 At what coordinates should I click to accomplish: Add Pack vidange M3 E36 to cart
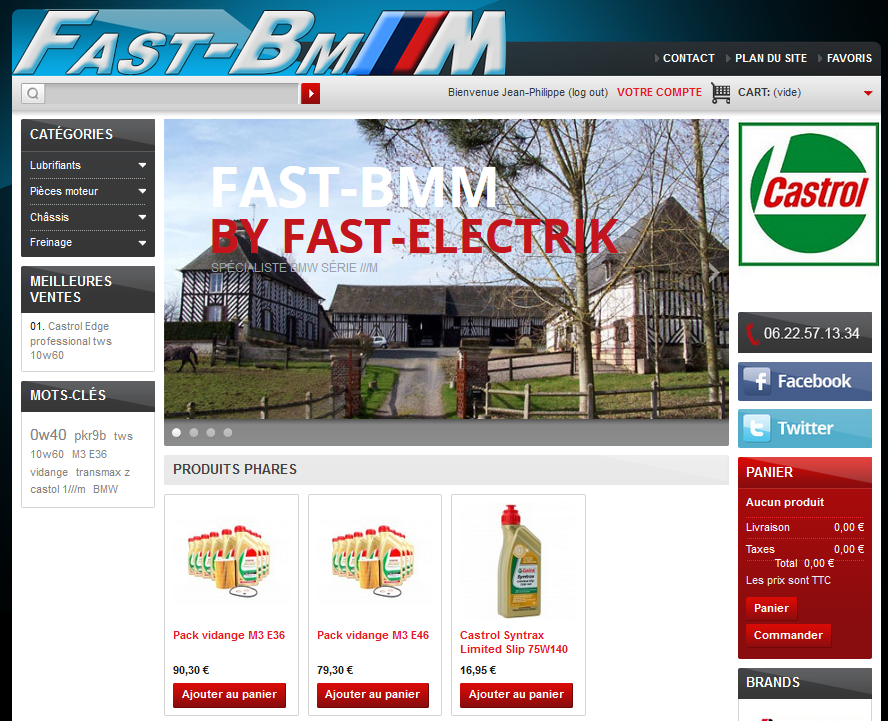pyautogui.click(x=229, y=695)
